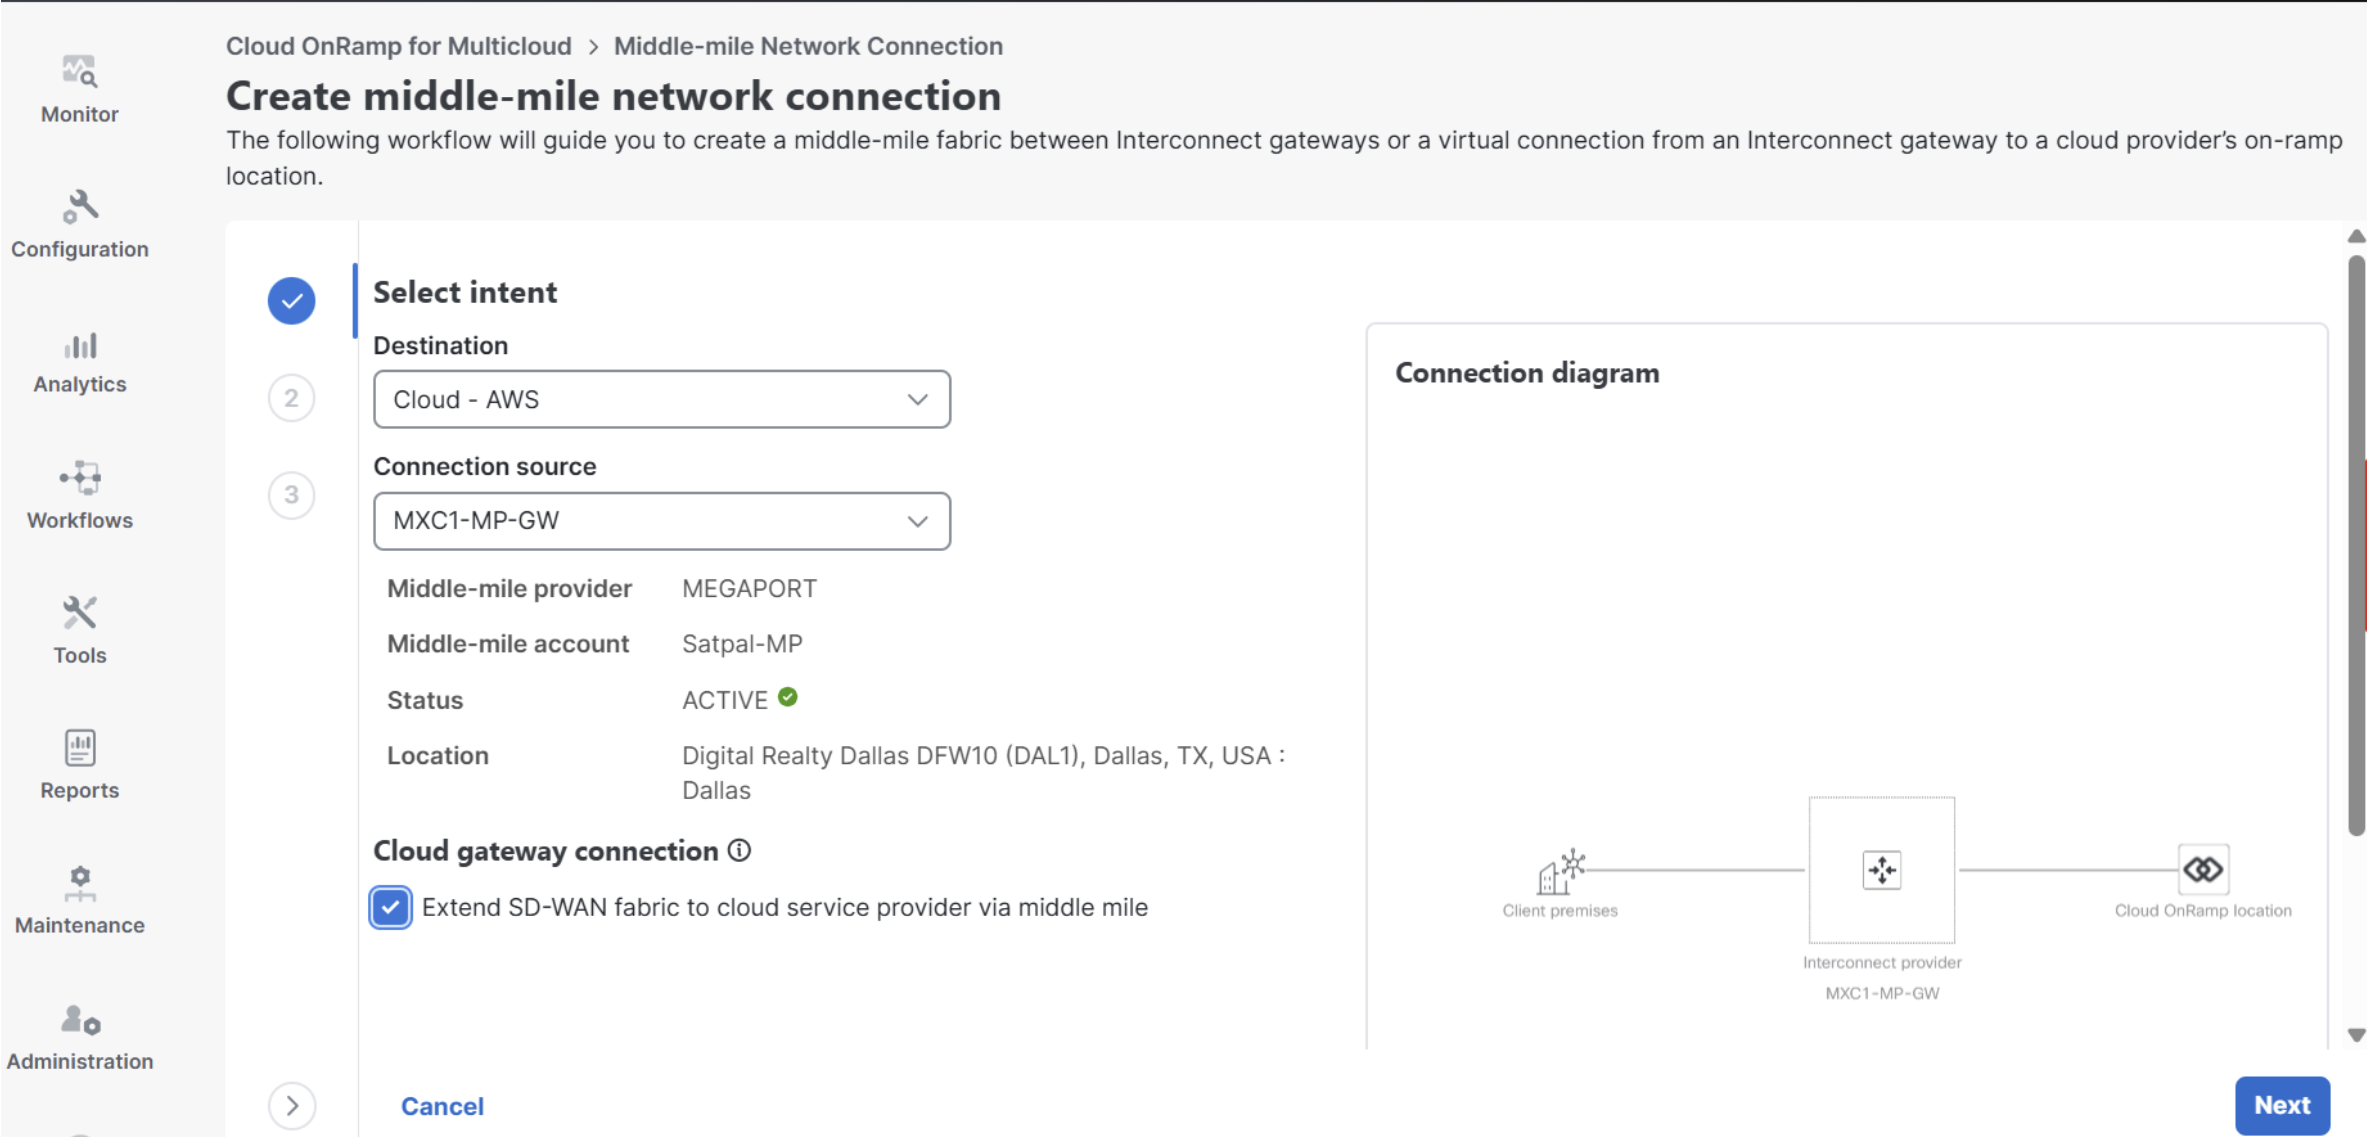
Task: Click the vertical scrollbar down arrow
Action: click(2356, 1036)
